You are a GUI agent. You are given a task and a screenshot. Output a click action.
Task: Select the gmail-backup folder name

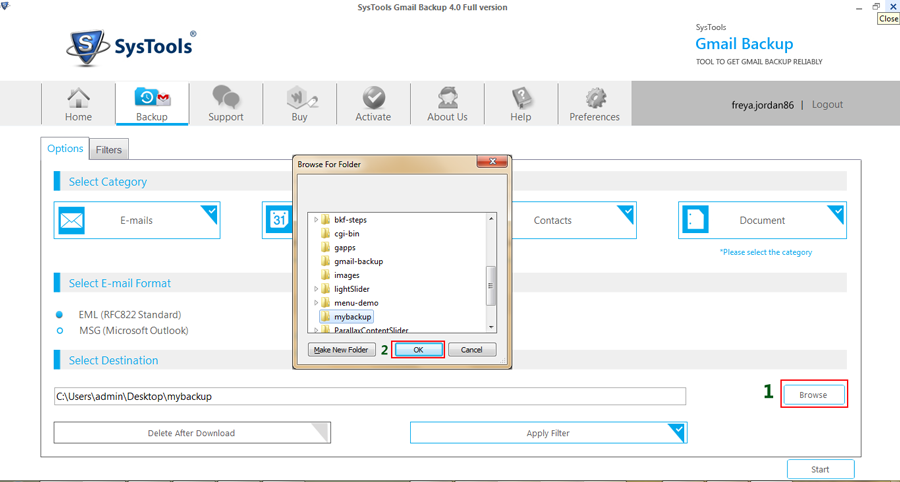click(x=359, y=261)
